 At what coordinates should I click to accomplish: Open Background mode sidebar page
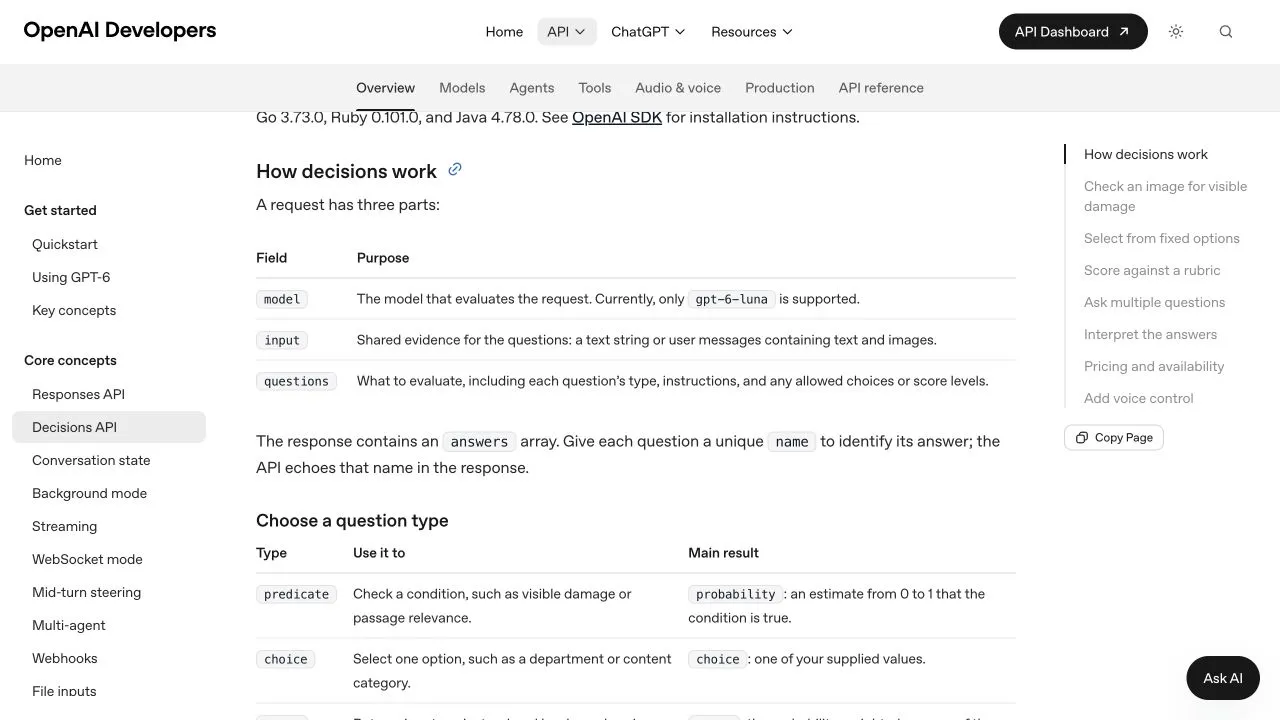pyautogui.click(x=89, y=493)
